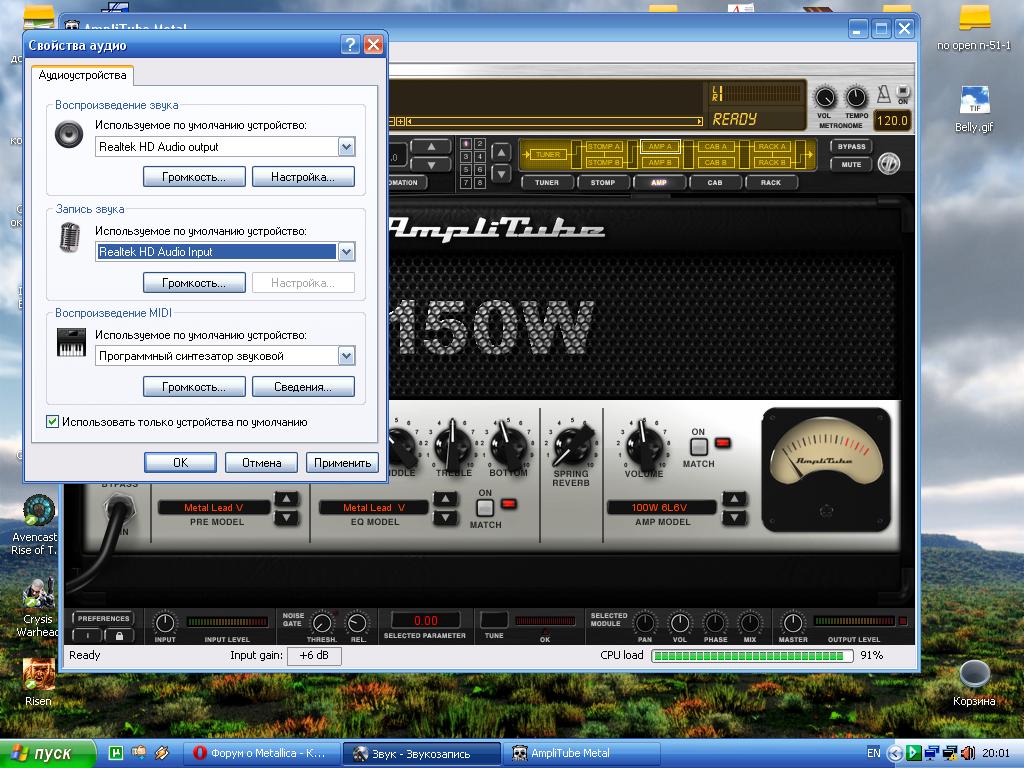
Task: Expand the Realtek HD Audio output dropdown
Action: [346, 147]
